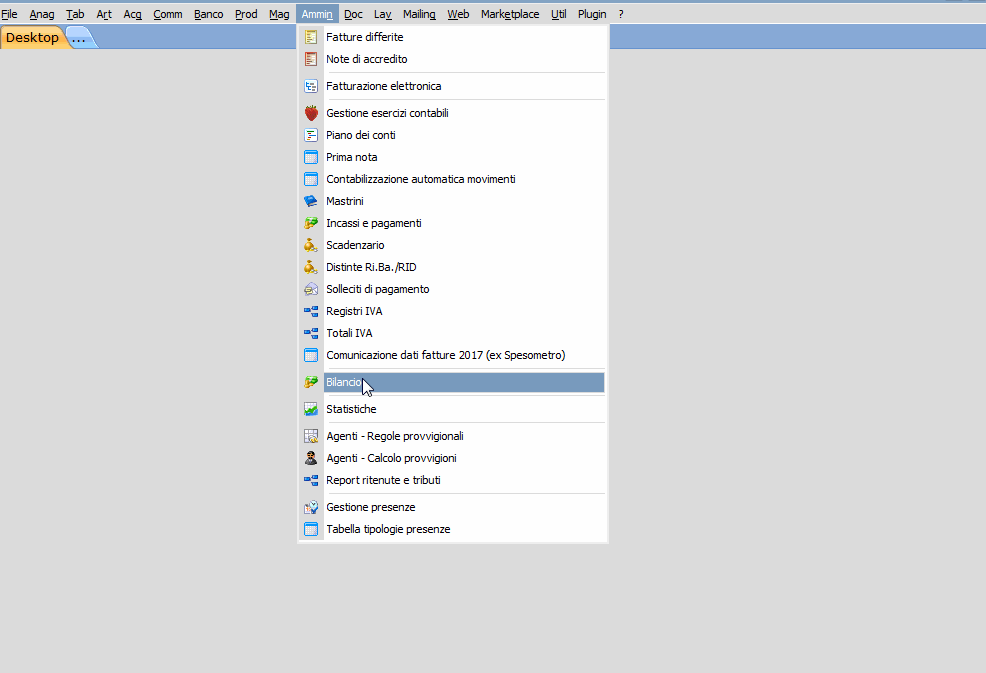Select the highlighted Bilancio entry

(x=464, y=382)
